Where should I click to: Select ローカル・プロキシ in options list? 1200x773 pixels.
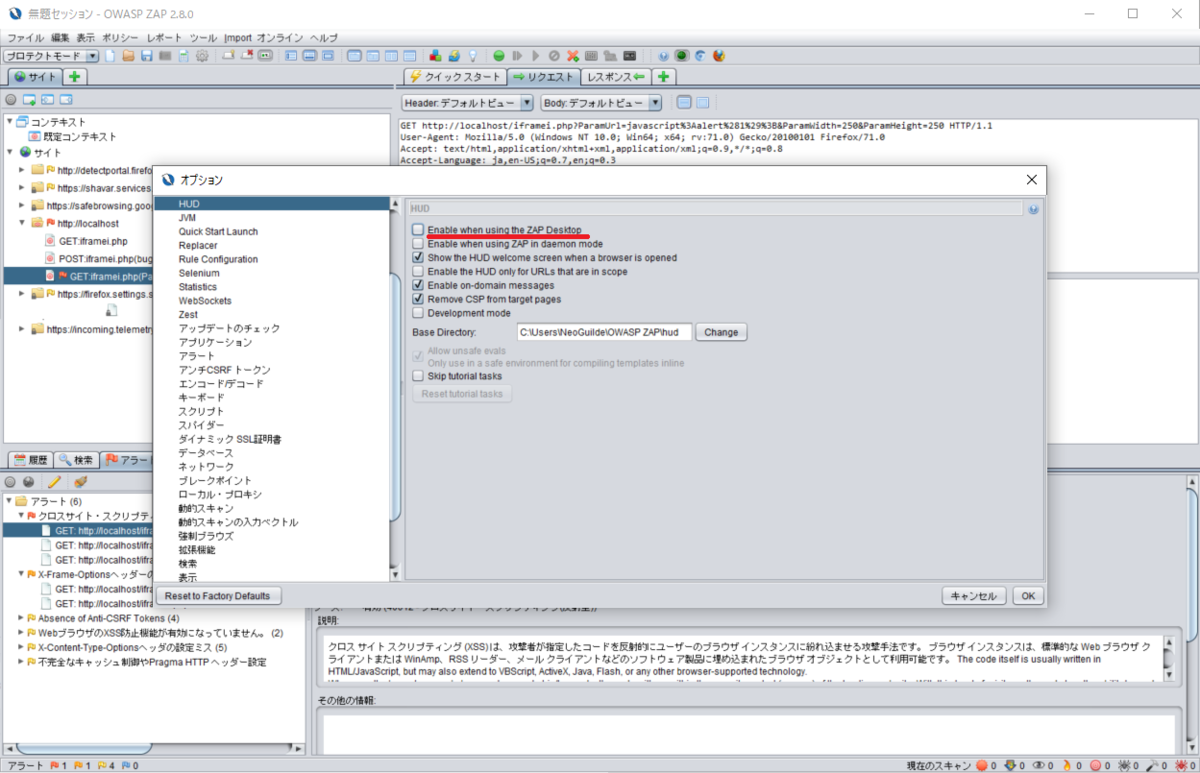(220, 494)
